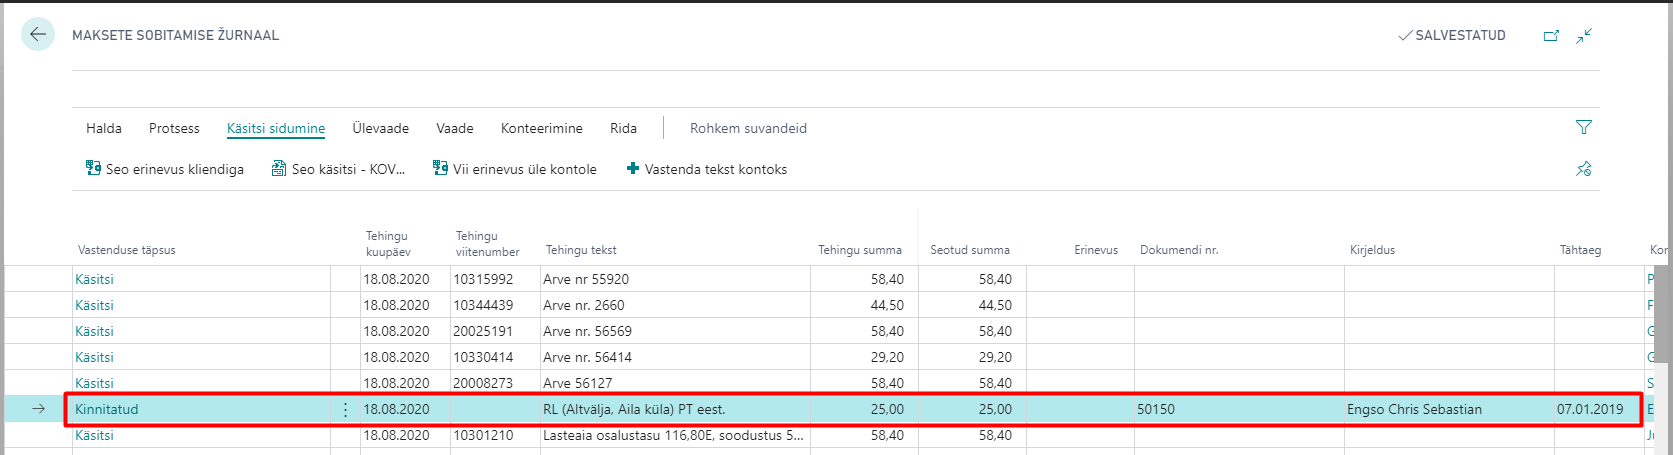Click Vastenda tekst kontoks plus action

click(x=707, y=169)
